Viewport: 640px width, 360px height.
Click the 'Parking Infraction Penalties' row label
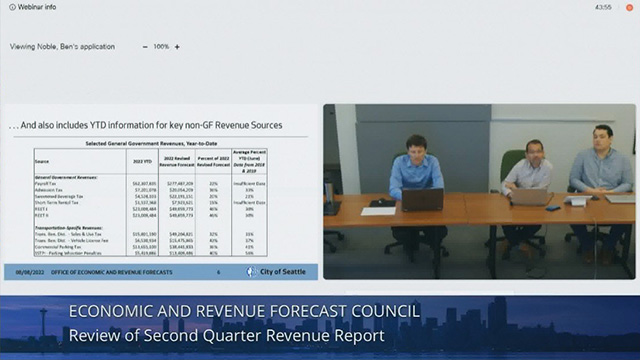[x=68, y=253]
